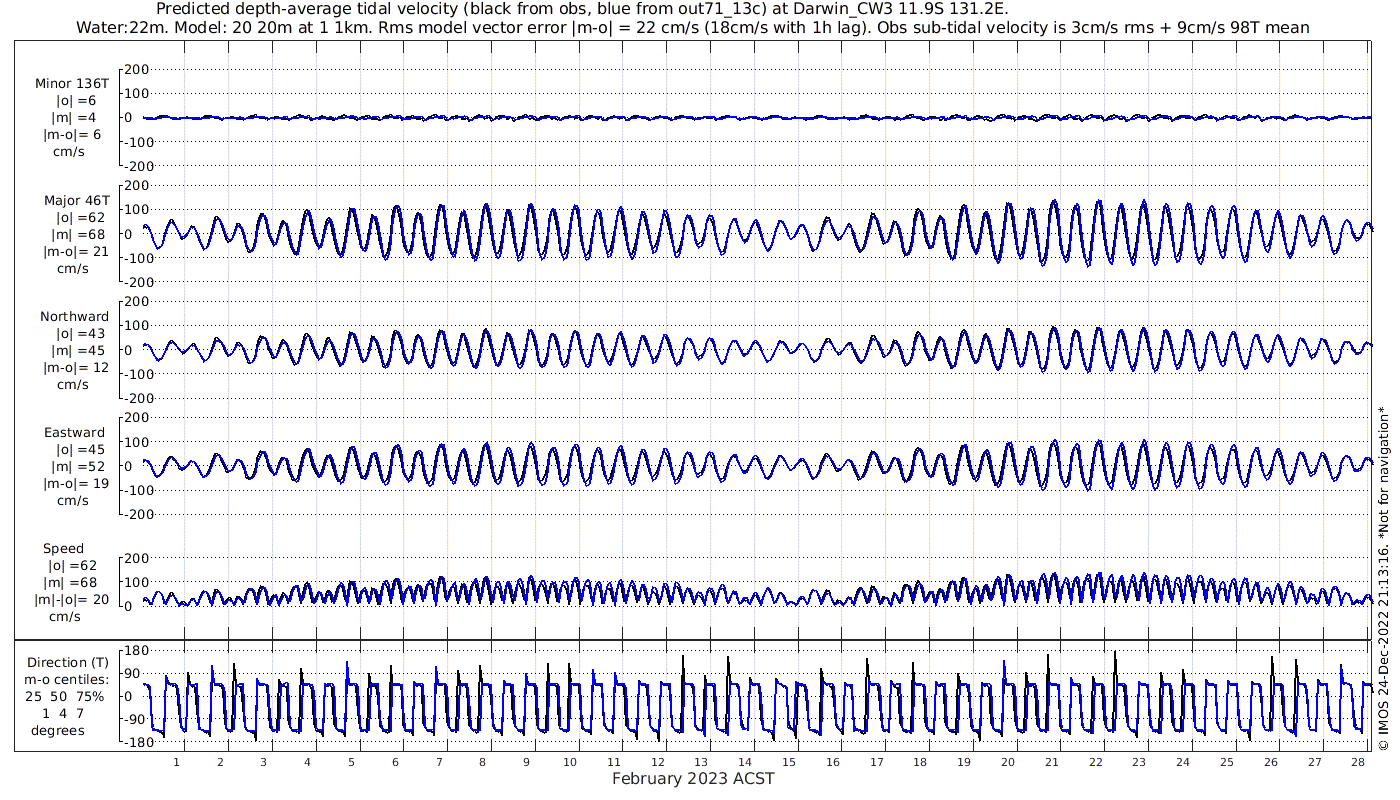1400x800 pixels.
Task: Click day 14 on the date axis
Action: coord(745,762)
